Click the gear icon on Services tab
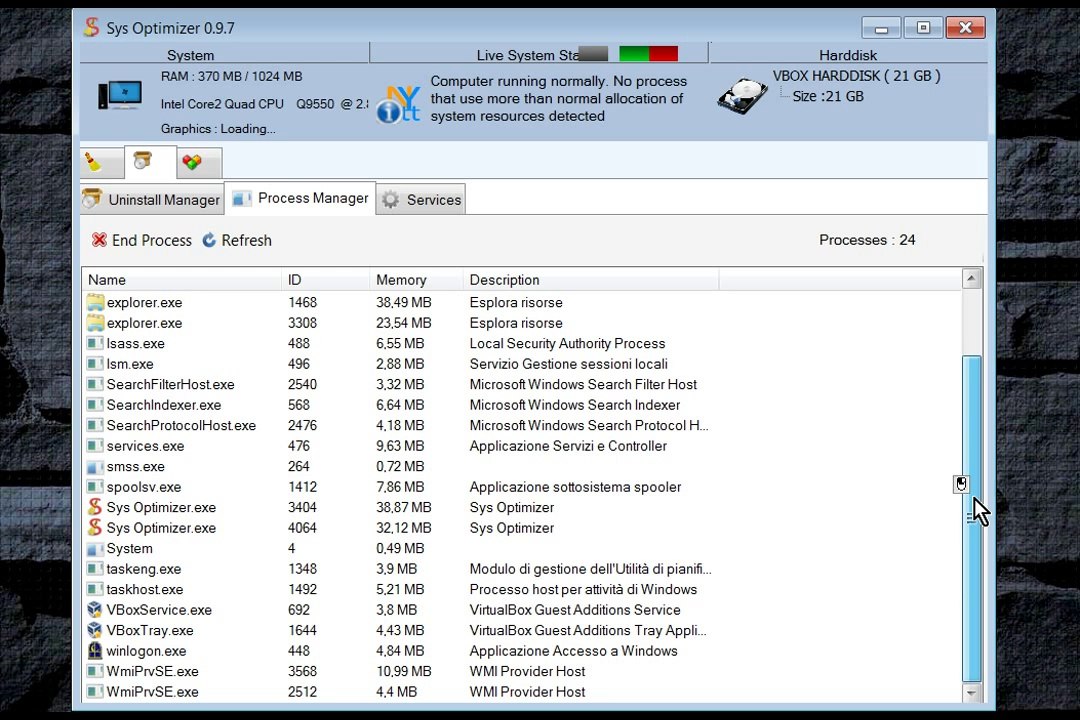Image resolution: width=1080 pixels, height=720 pixels. 391,200
